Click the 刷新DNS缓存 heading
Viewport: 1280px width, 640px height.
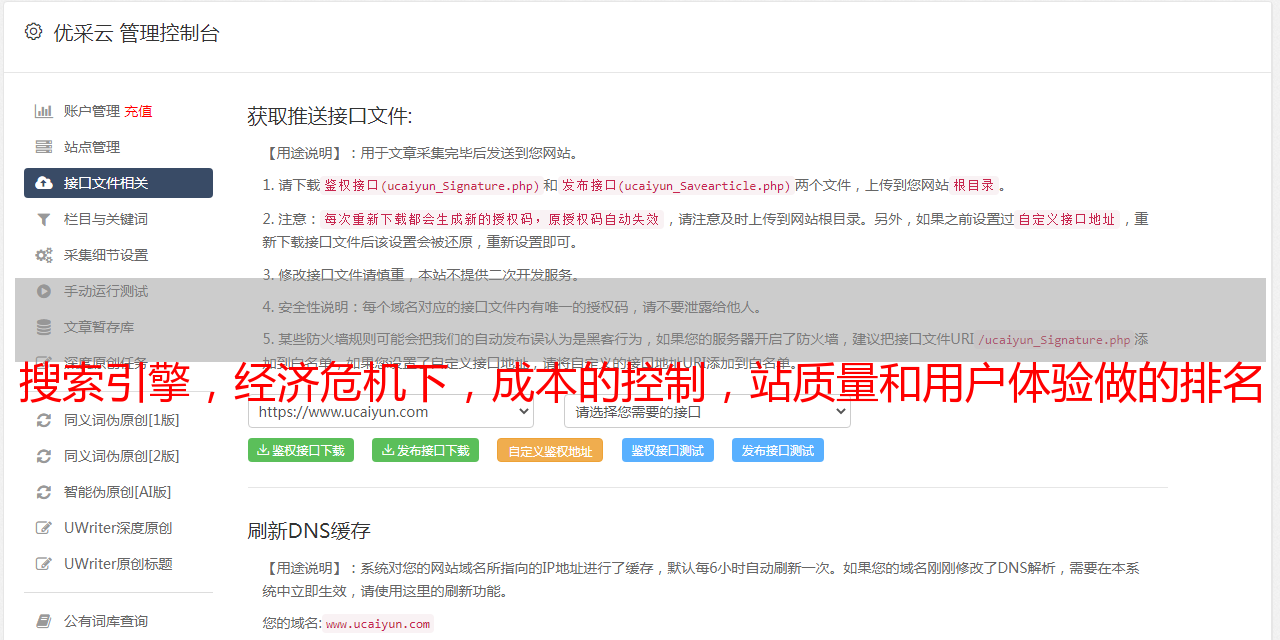click(309, 530)
